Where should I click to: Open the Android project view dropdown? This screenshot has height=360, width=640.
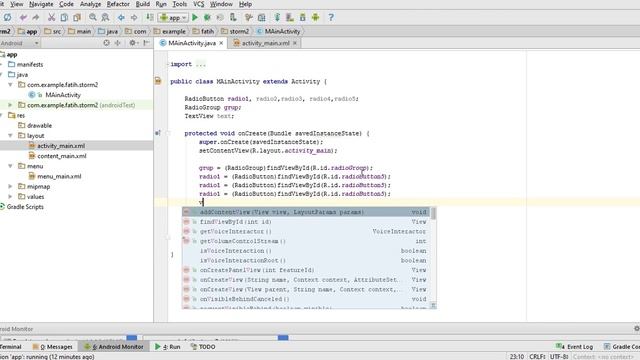tap(19, 43)
